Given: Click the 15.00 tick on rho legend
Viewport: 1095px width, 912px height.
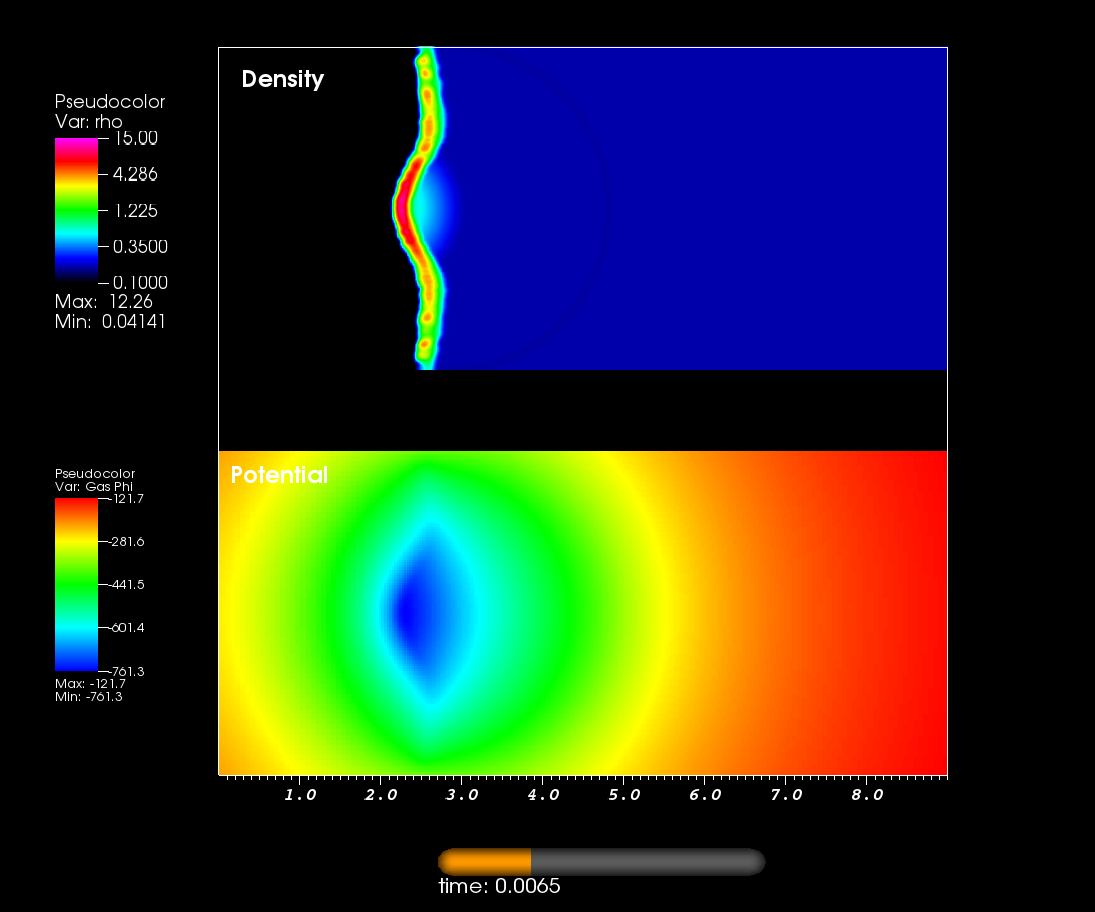Looking at the screenshot, I should [135, 138].
